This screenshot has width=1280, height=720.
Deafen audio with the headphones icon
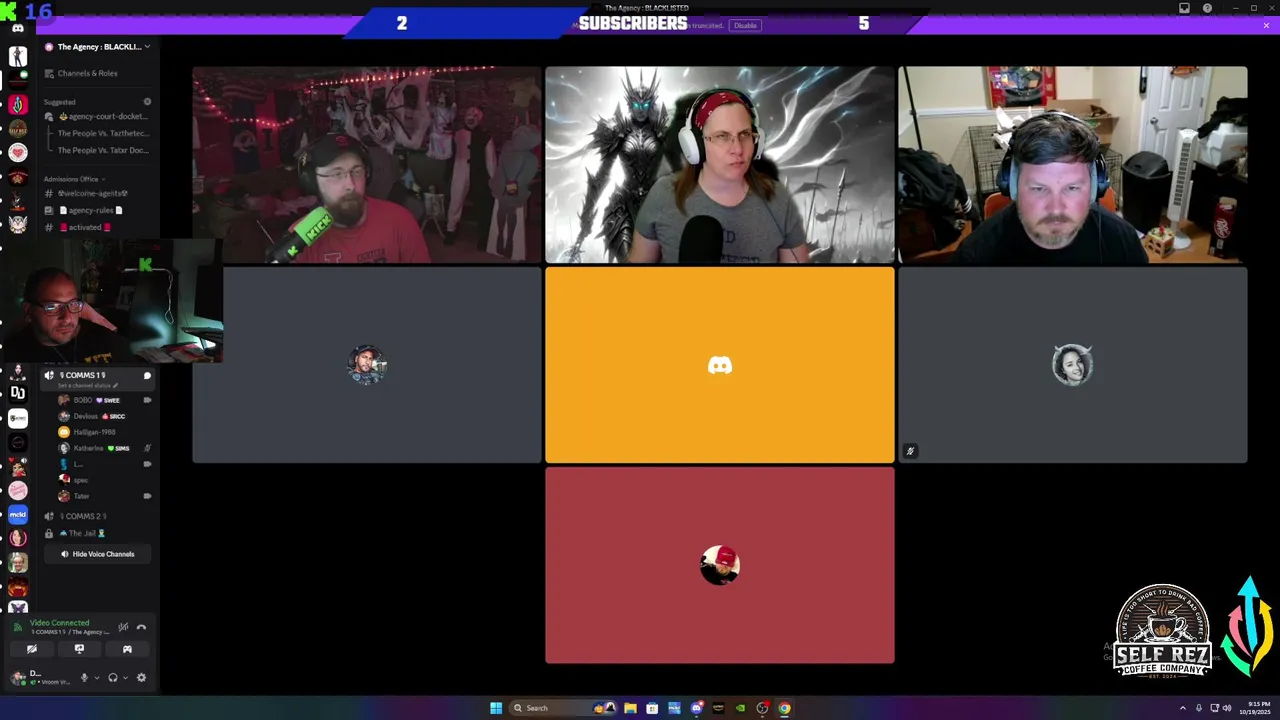click(x=112, y=677)
